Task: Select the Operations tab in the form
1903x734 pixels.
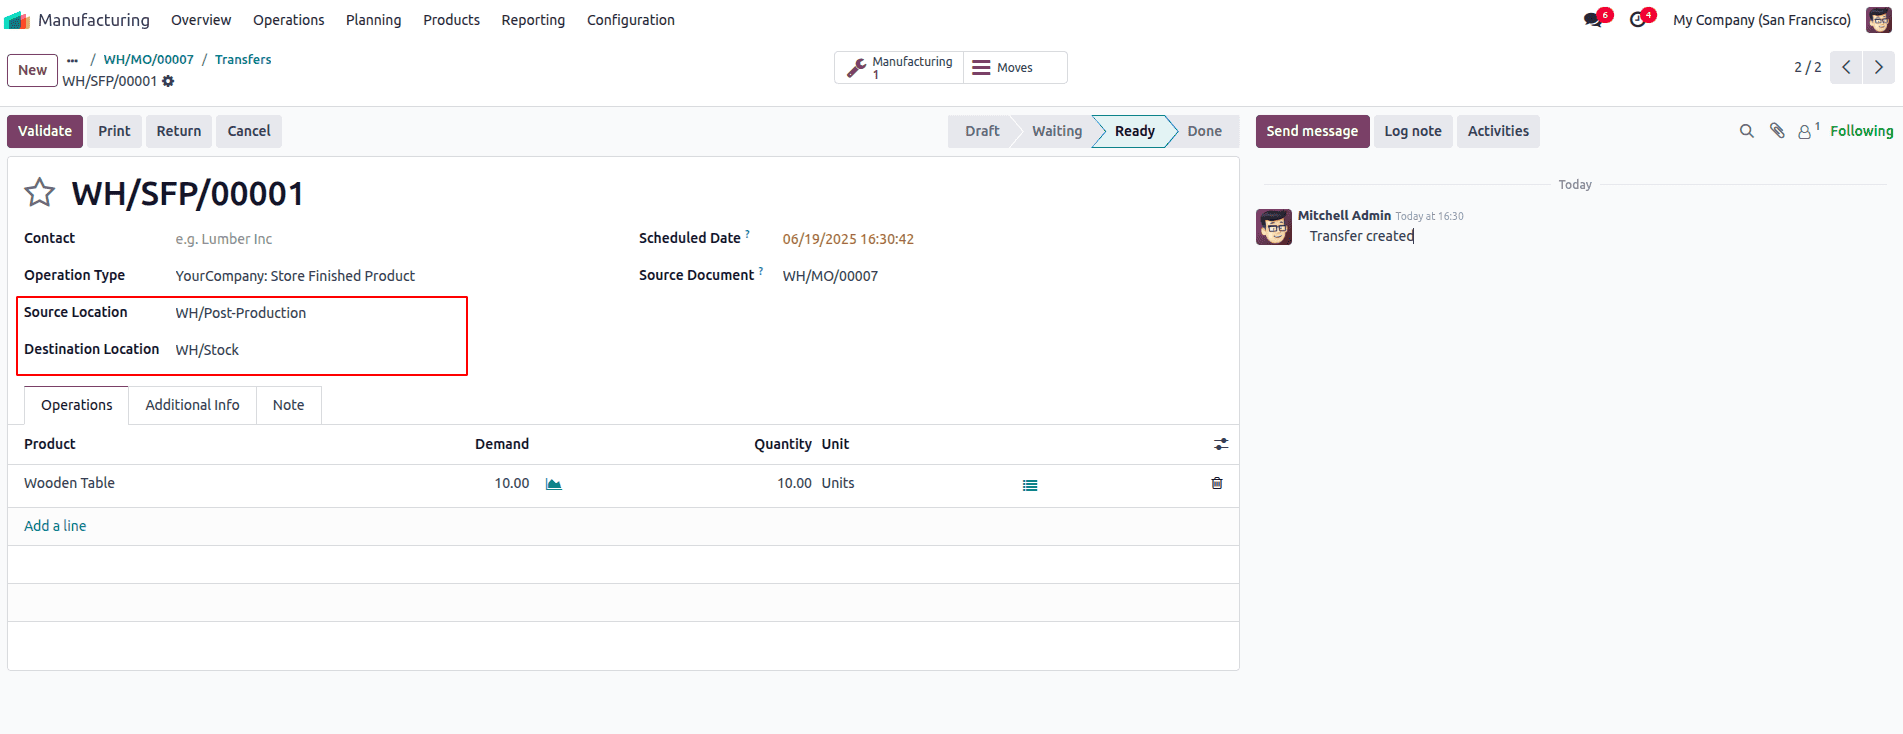Action: click(x=77, y=405)
